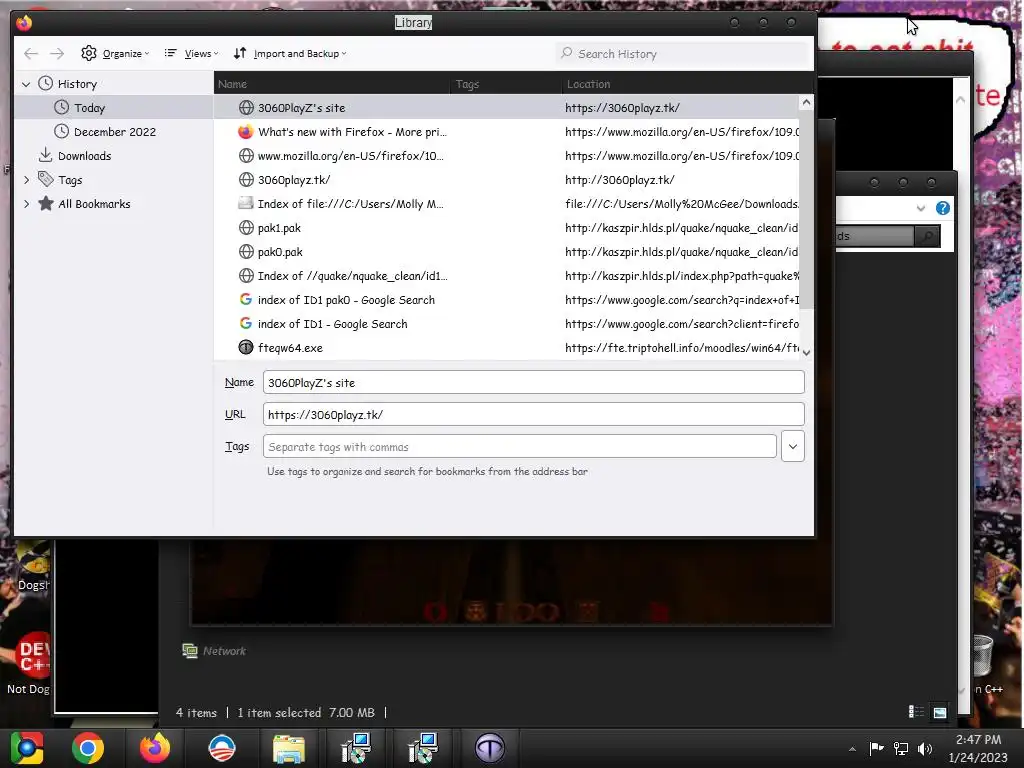Image resolution: width=1024 pixels, height=768 pixels.
Task: Sort by the Tags column header
Action: 505,84
